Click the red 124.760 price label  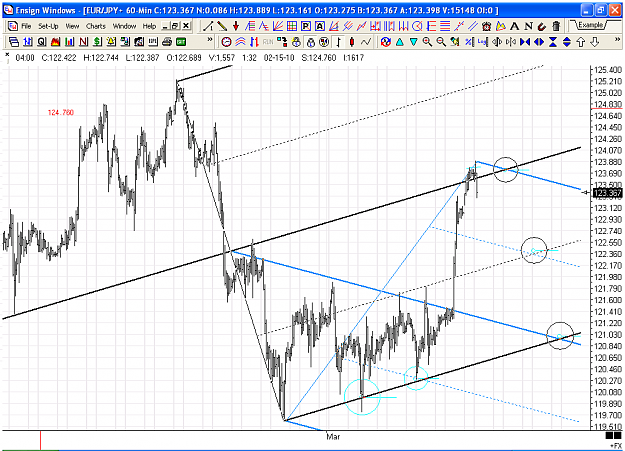pos(61,112)
